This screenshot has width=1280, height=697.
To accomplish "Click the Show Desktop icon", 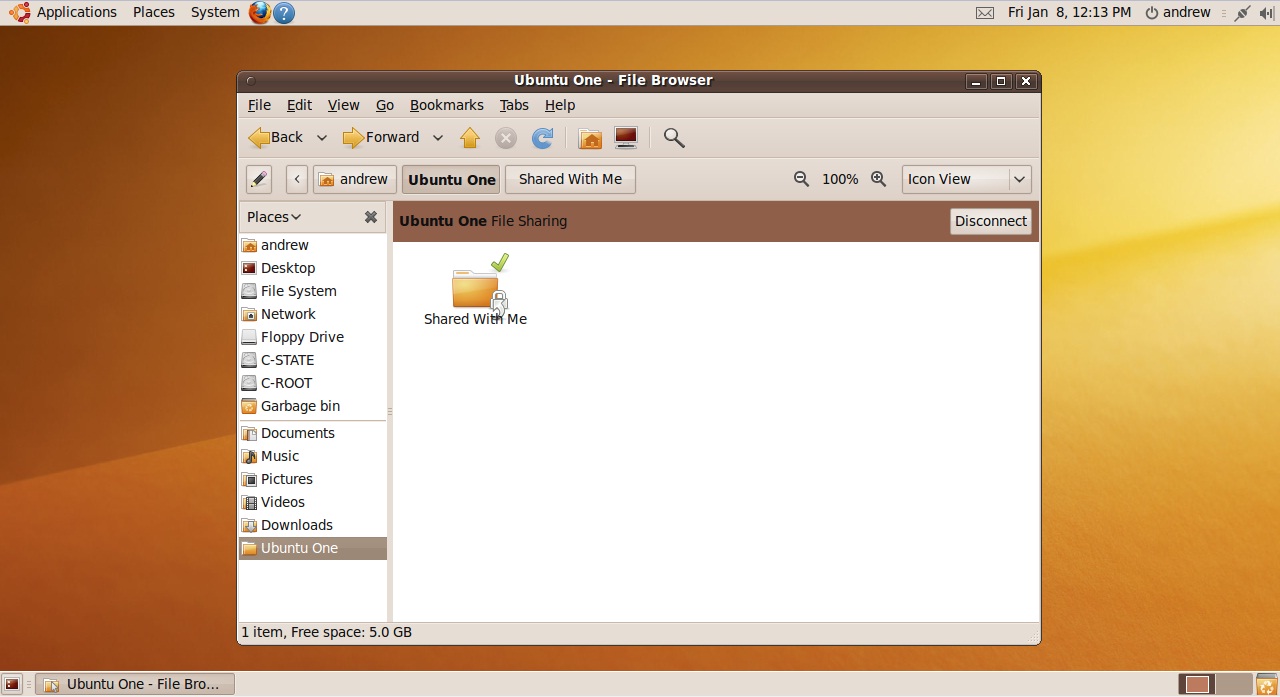I will click(12, 684).
